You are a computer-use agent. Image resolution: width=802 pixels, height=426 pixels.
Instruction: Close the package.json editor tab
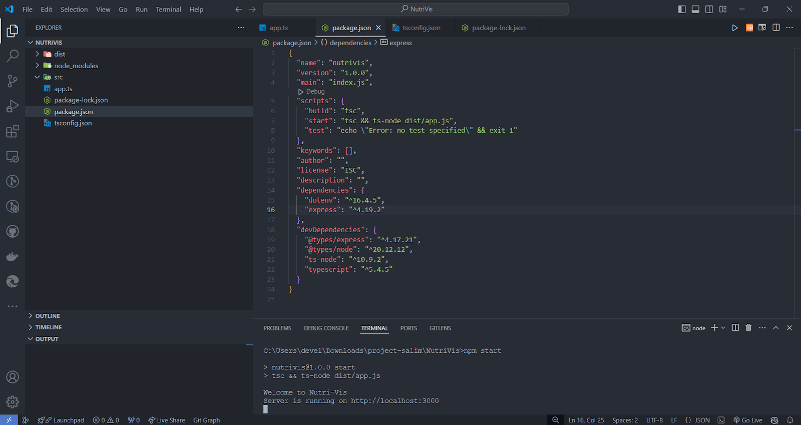point(378,28)
